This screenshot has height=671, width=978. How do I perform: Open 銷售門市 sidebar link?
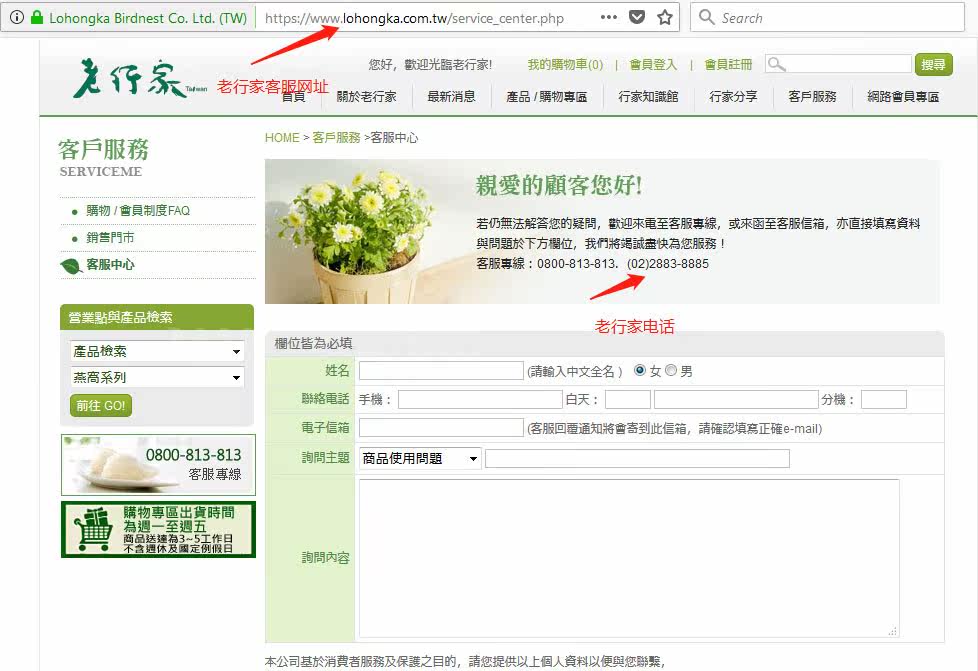click(110, 238)
